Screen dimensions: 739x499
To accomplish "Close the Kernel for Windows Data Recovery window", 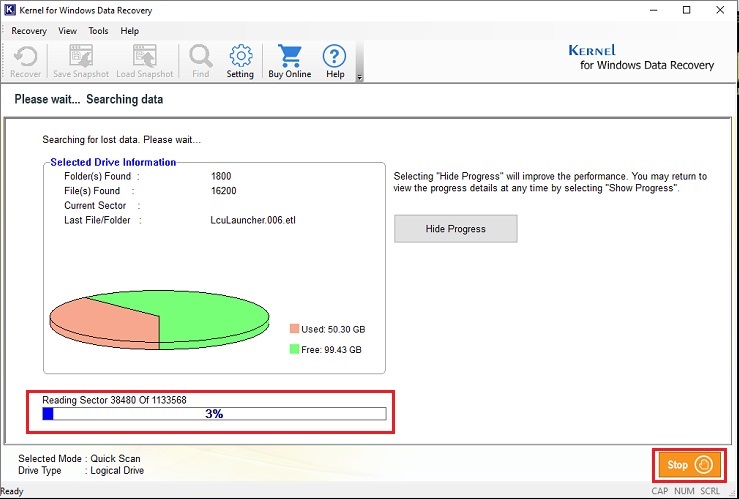I will click(x=720, y=10).
